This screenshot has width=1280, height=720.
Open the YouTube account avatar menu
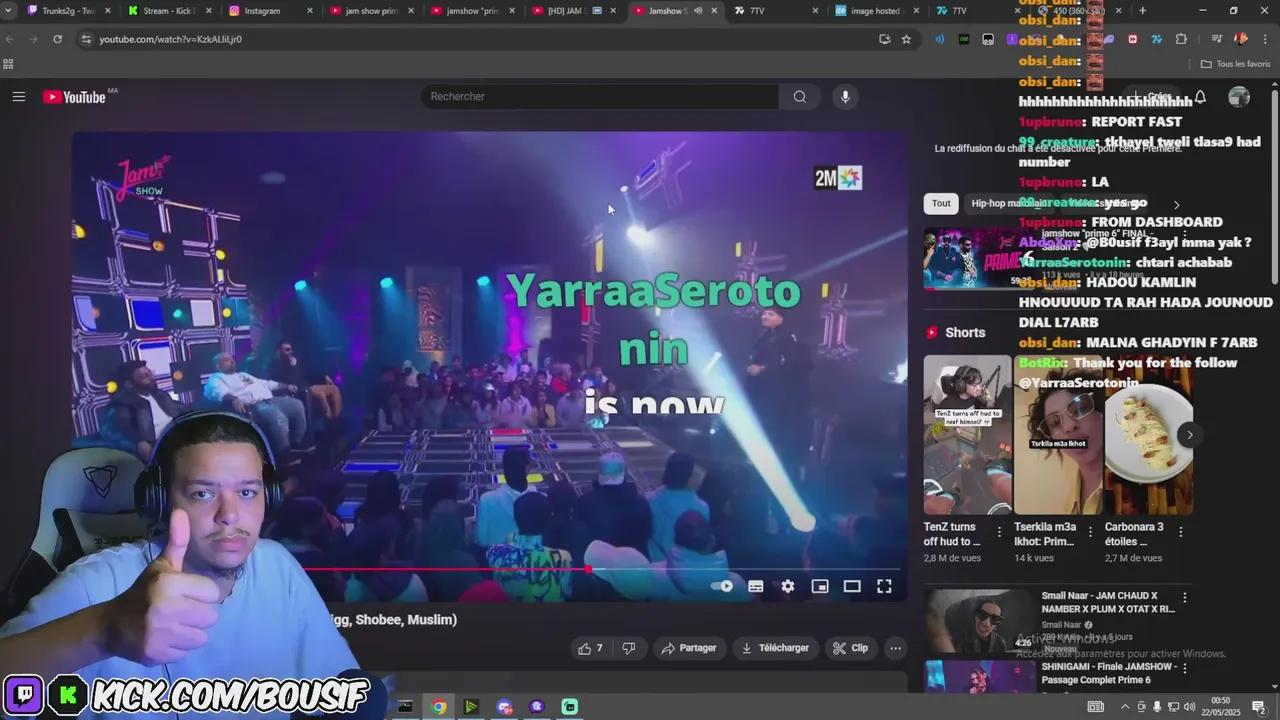pyautogui.click(x=1239, y=97)
